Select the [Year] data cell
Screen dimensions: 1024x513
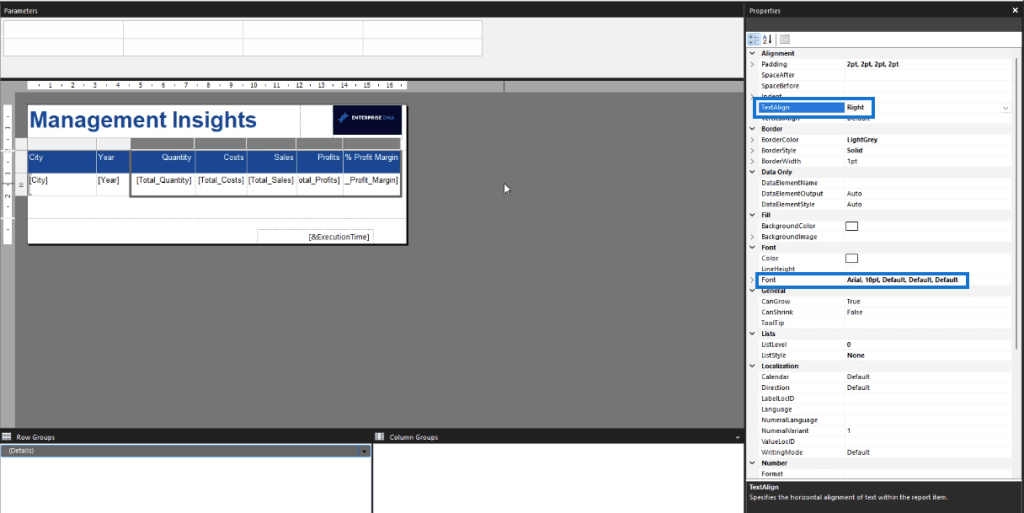(x=114, y=184)
